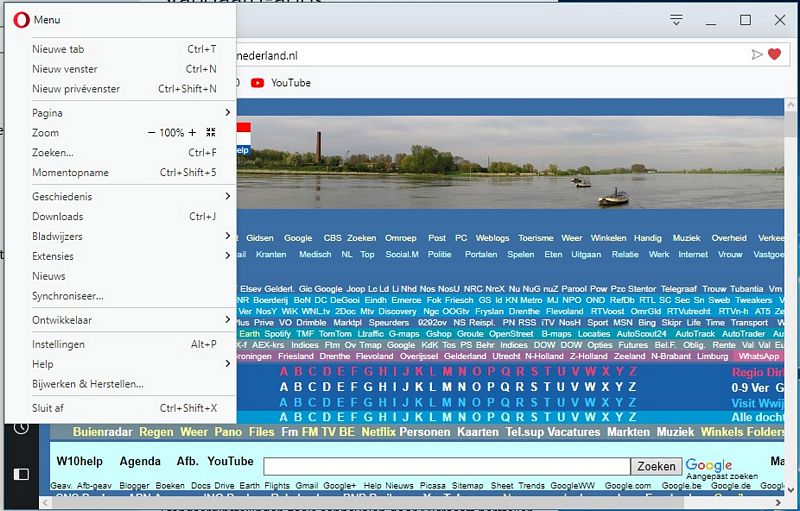This screenshot has width=800, height=511.
Task: Click the Opera logo Menu button
Action: click(37, 20)
